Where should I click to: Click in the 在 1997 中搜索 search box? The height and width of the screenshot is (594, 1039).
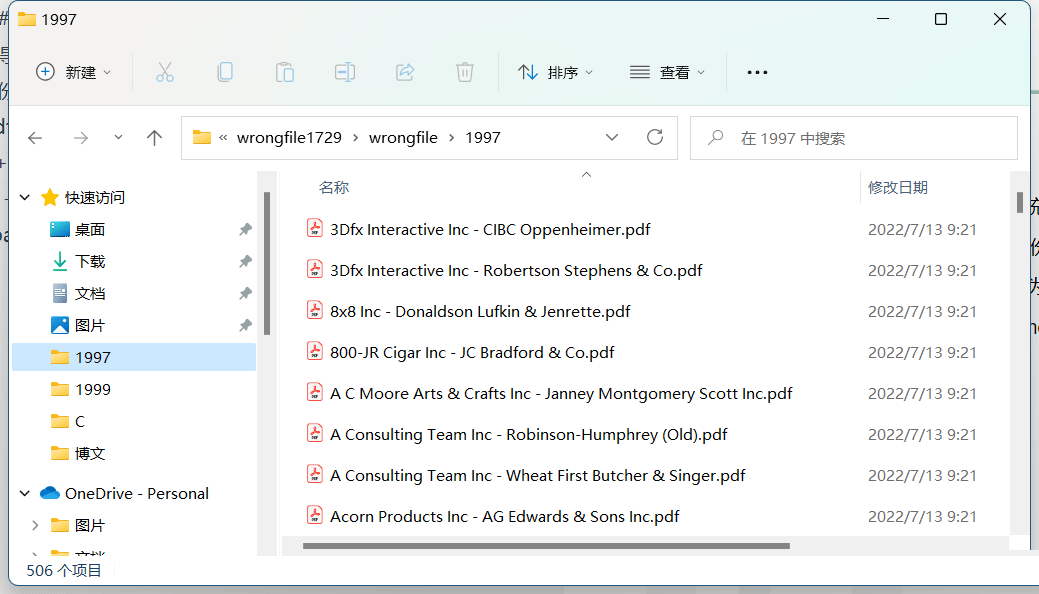853,138
